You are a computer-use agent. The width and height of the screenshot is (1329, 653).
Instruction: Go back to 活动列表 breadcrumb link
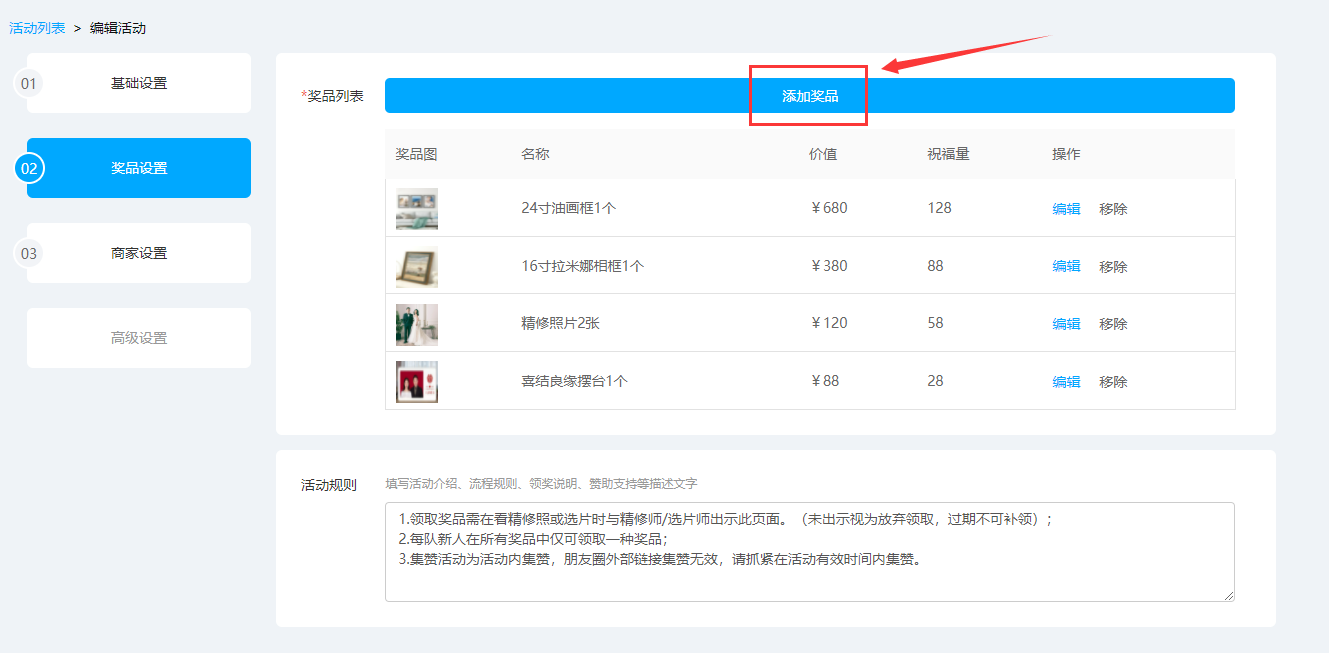(37, 28)
